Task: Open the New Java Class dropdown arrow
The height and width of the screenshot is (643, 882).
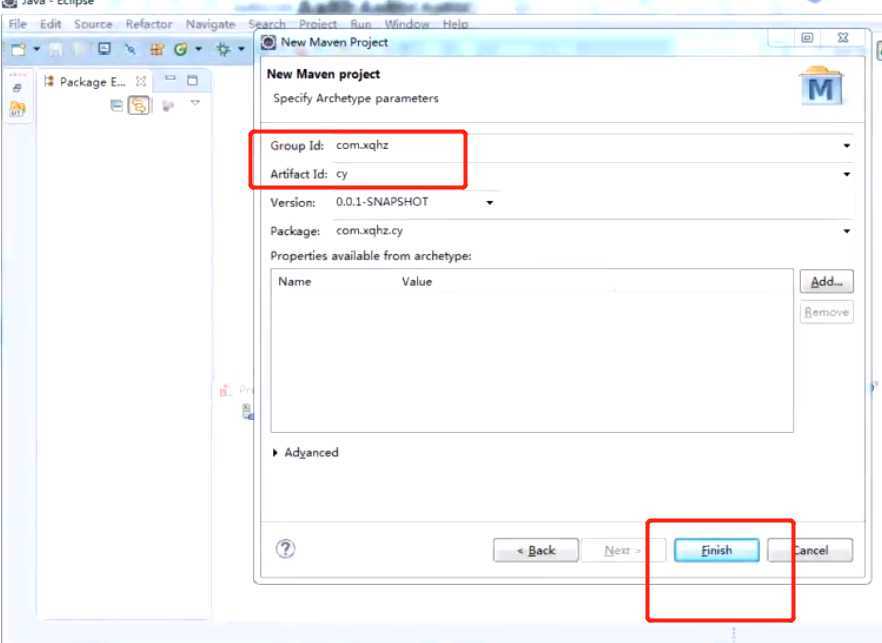Action: click(x=199, y=50)
